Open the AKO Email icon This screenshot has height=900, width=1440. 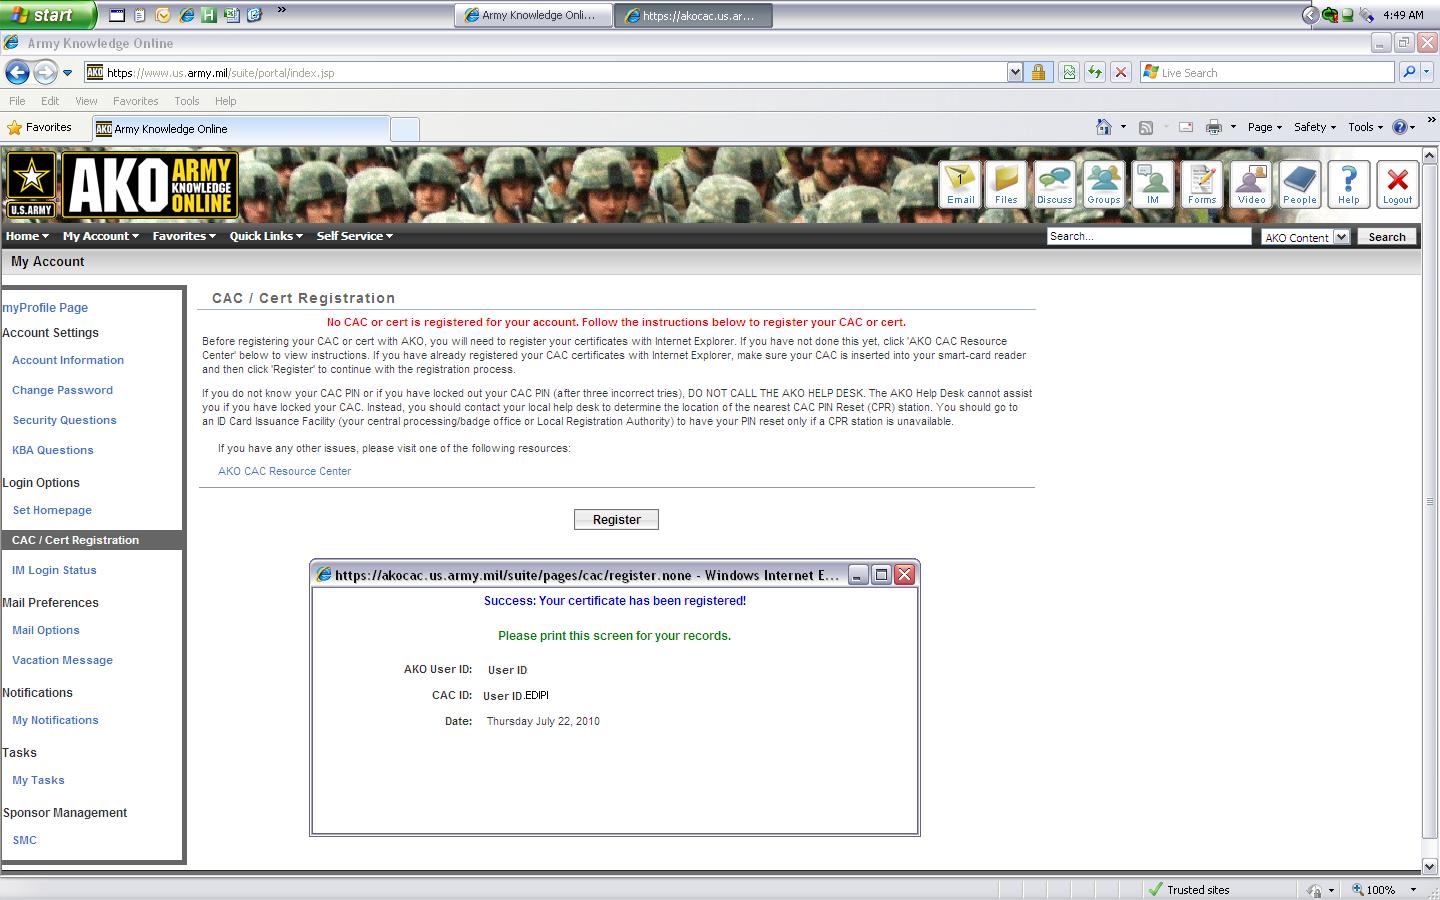coord(960,184)
